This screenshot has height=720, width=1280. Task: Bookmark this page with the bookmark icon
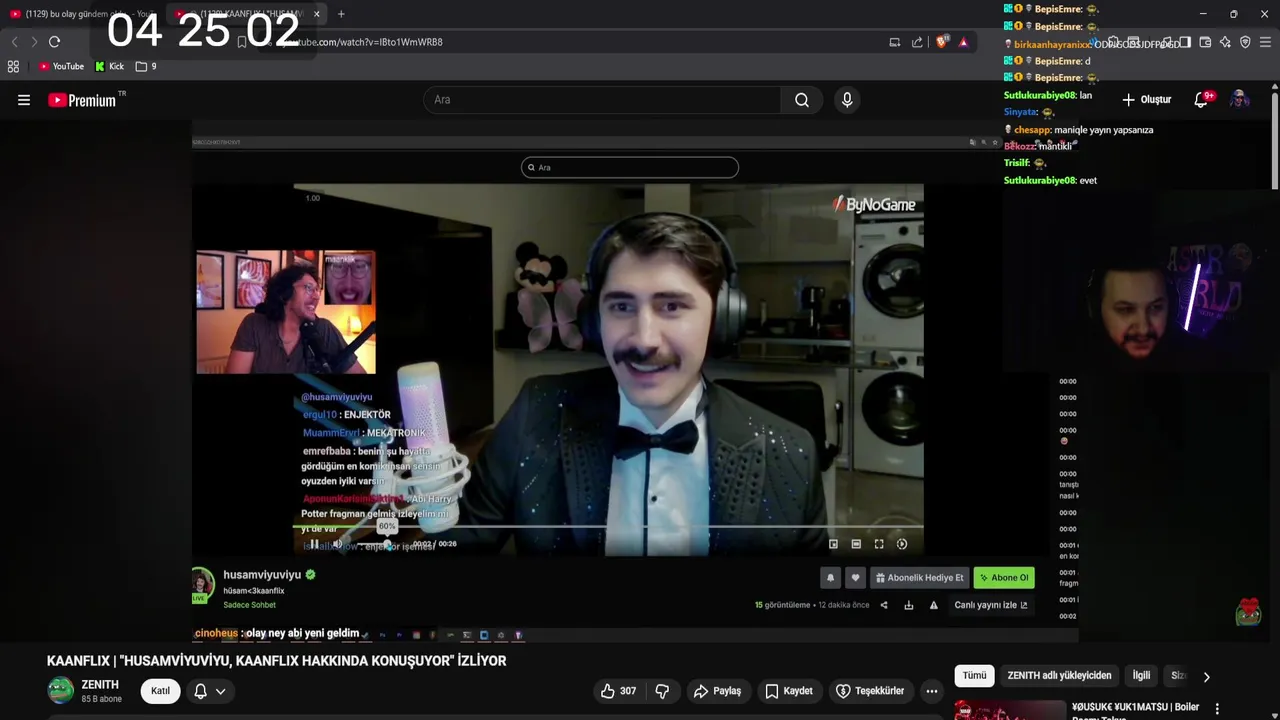click(x=241, y=42)
